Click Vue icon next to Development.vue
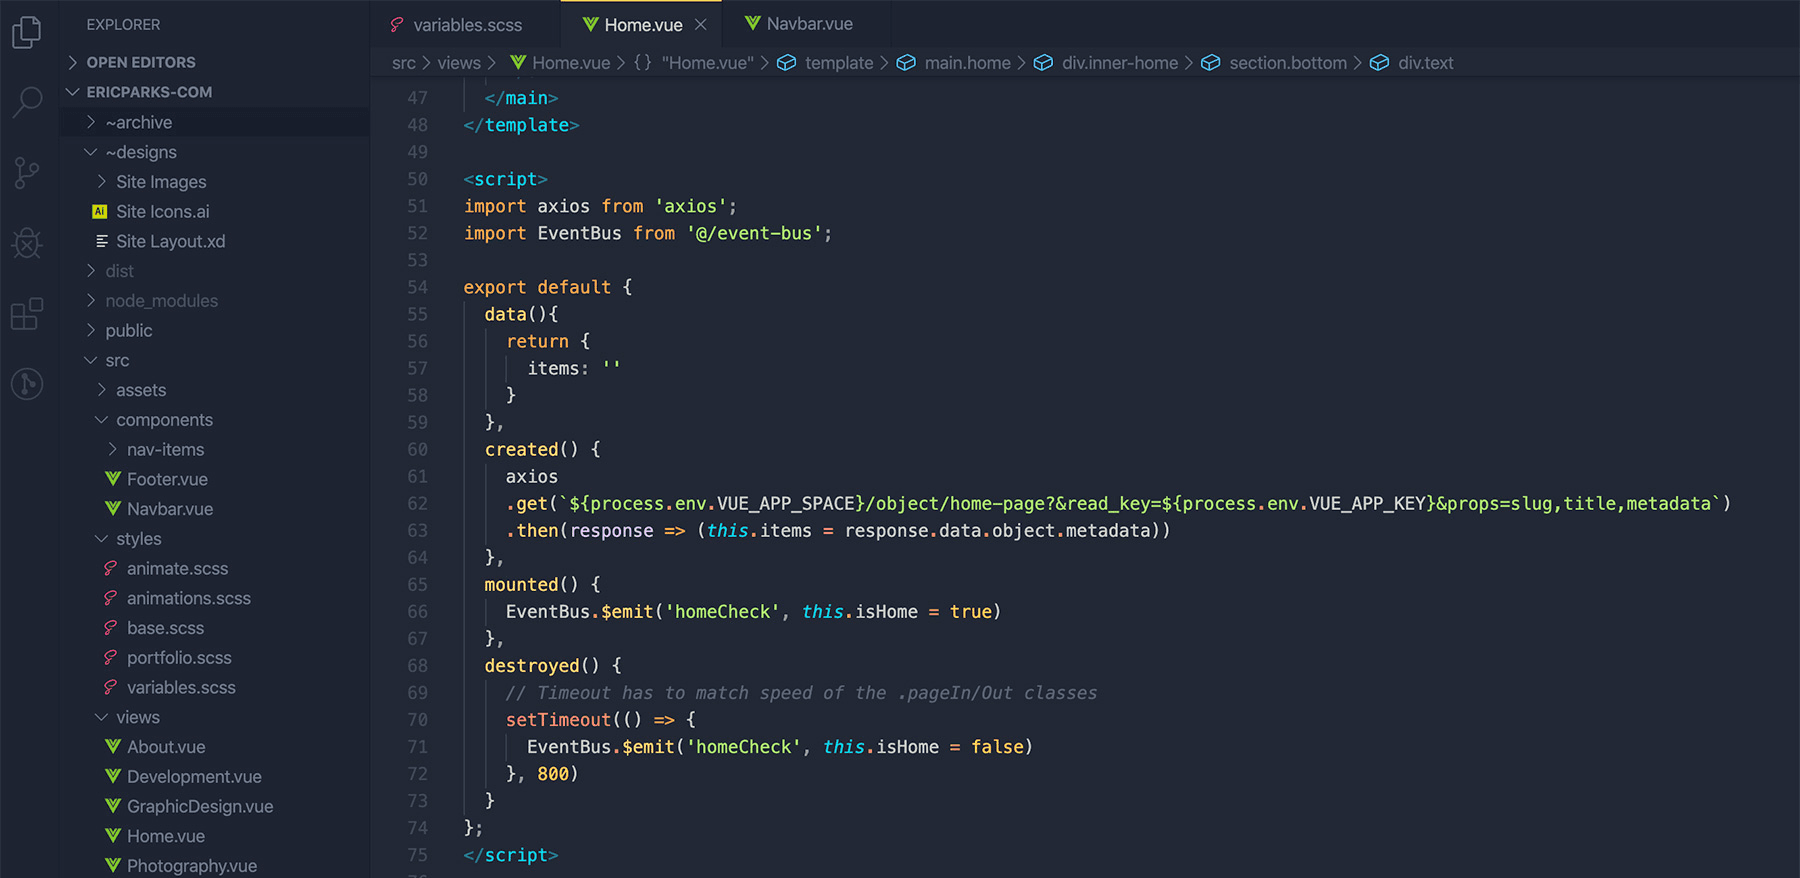The image size is (1800, 878). point(113,777)
